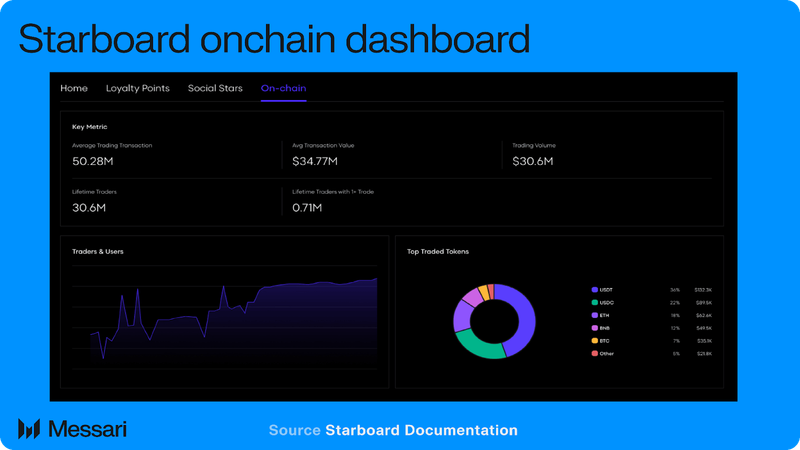The height and width of the screenshot is (450, 800).
Task: Open the Social Stars tab
Action: pos(215,88)
